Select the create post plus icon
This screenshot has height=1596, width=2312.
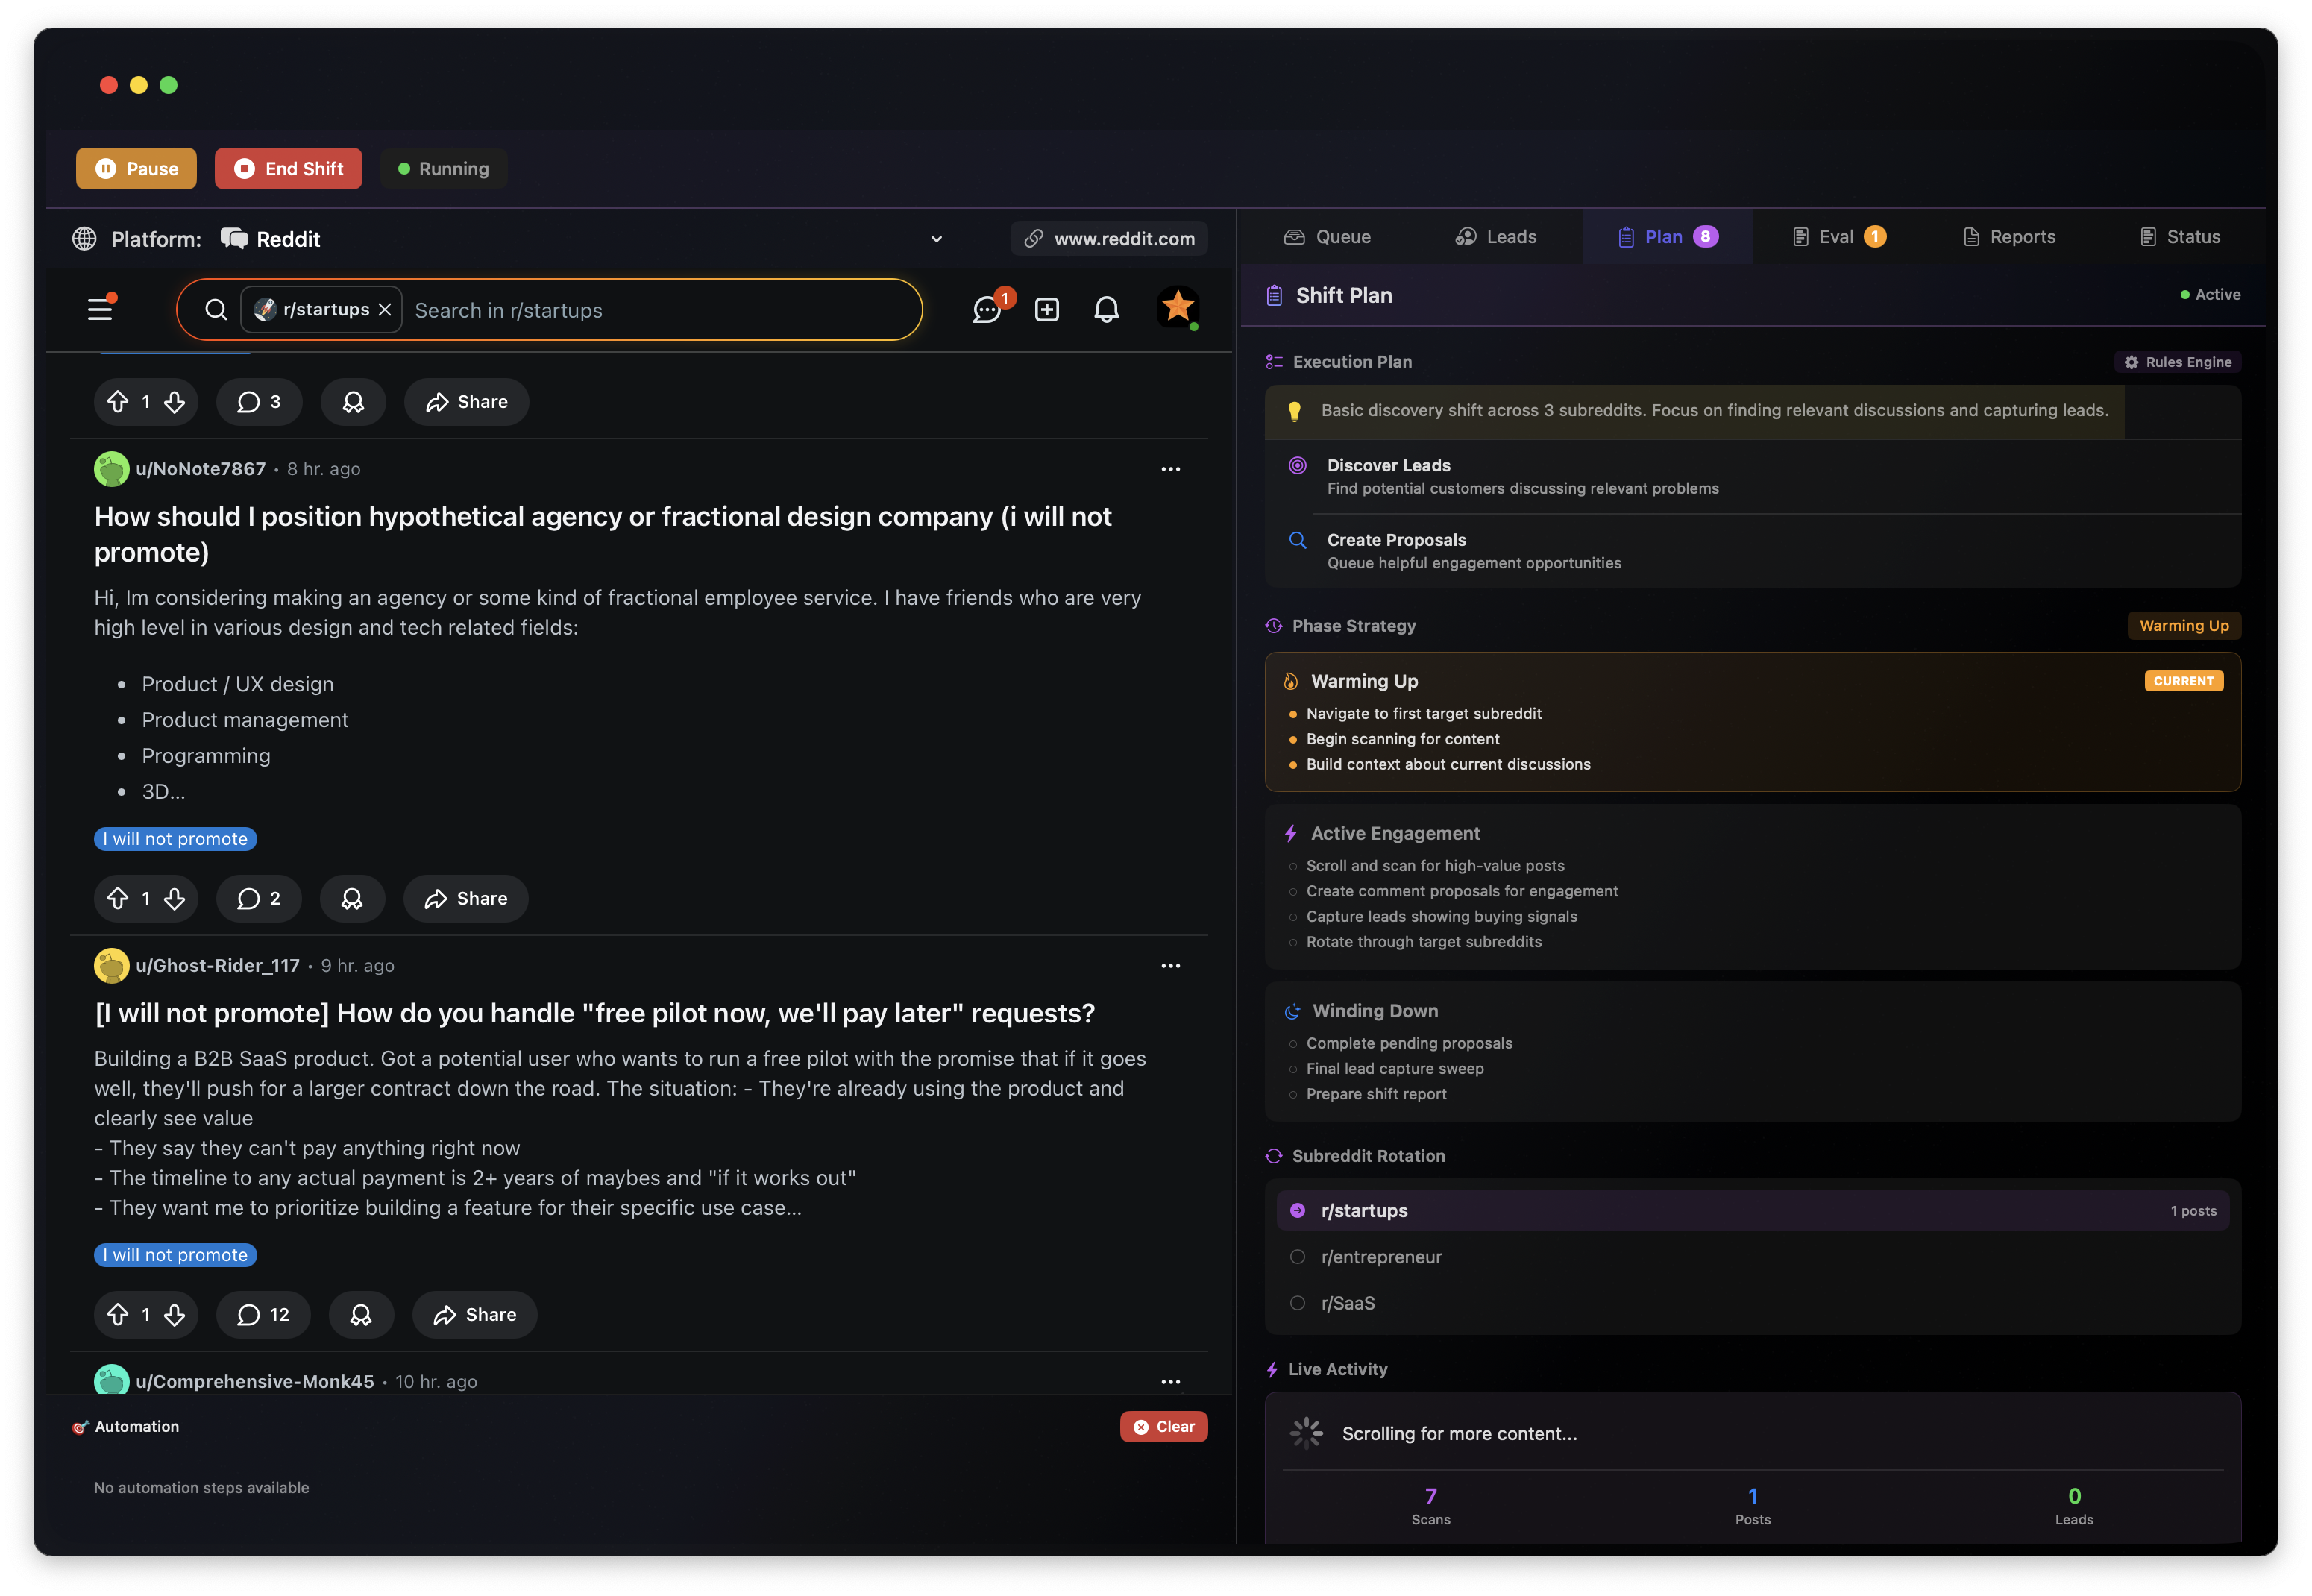[x=1046, y=310]
